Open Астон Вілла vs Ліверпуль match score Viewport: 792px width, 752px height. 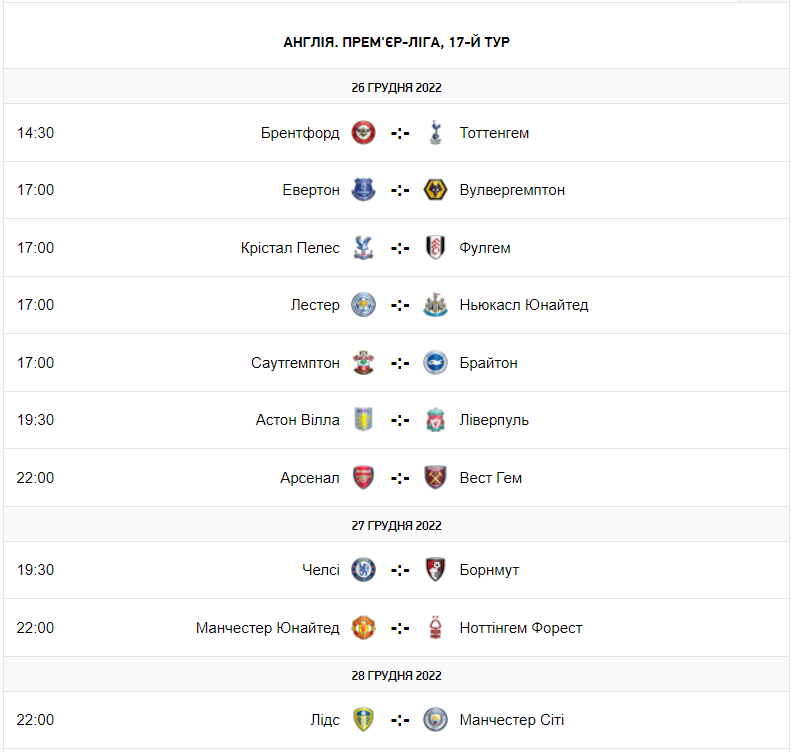click(400, 420)
